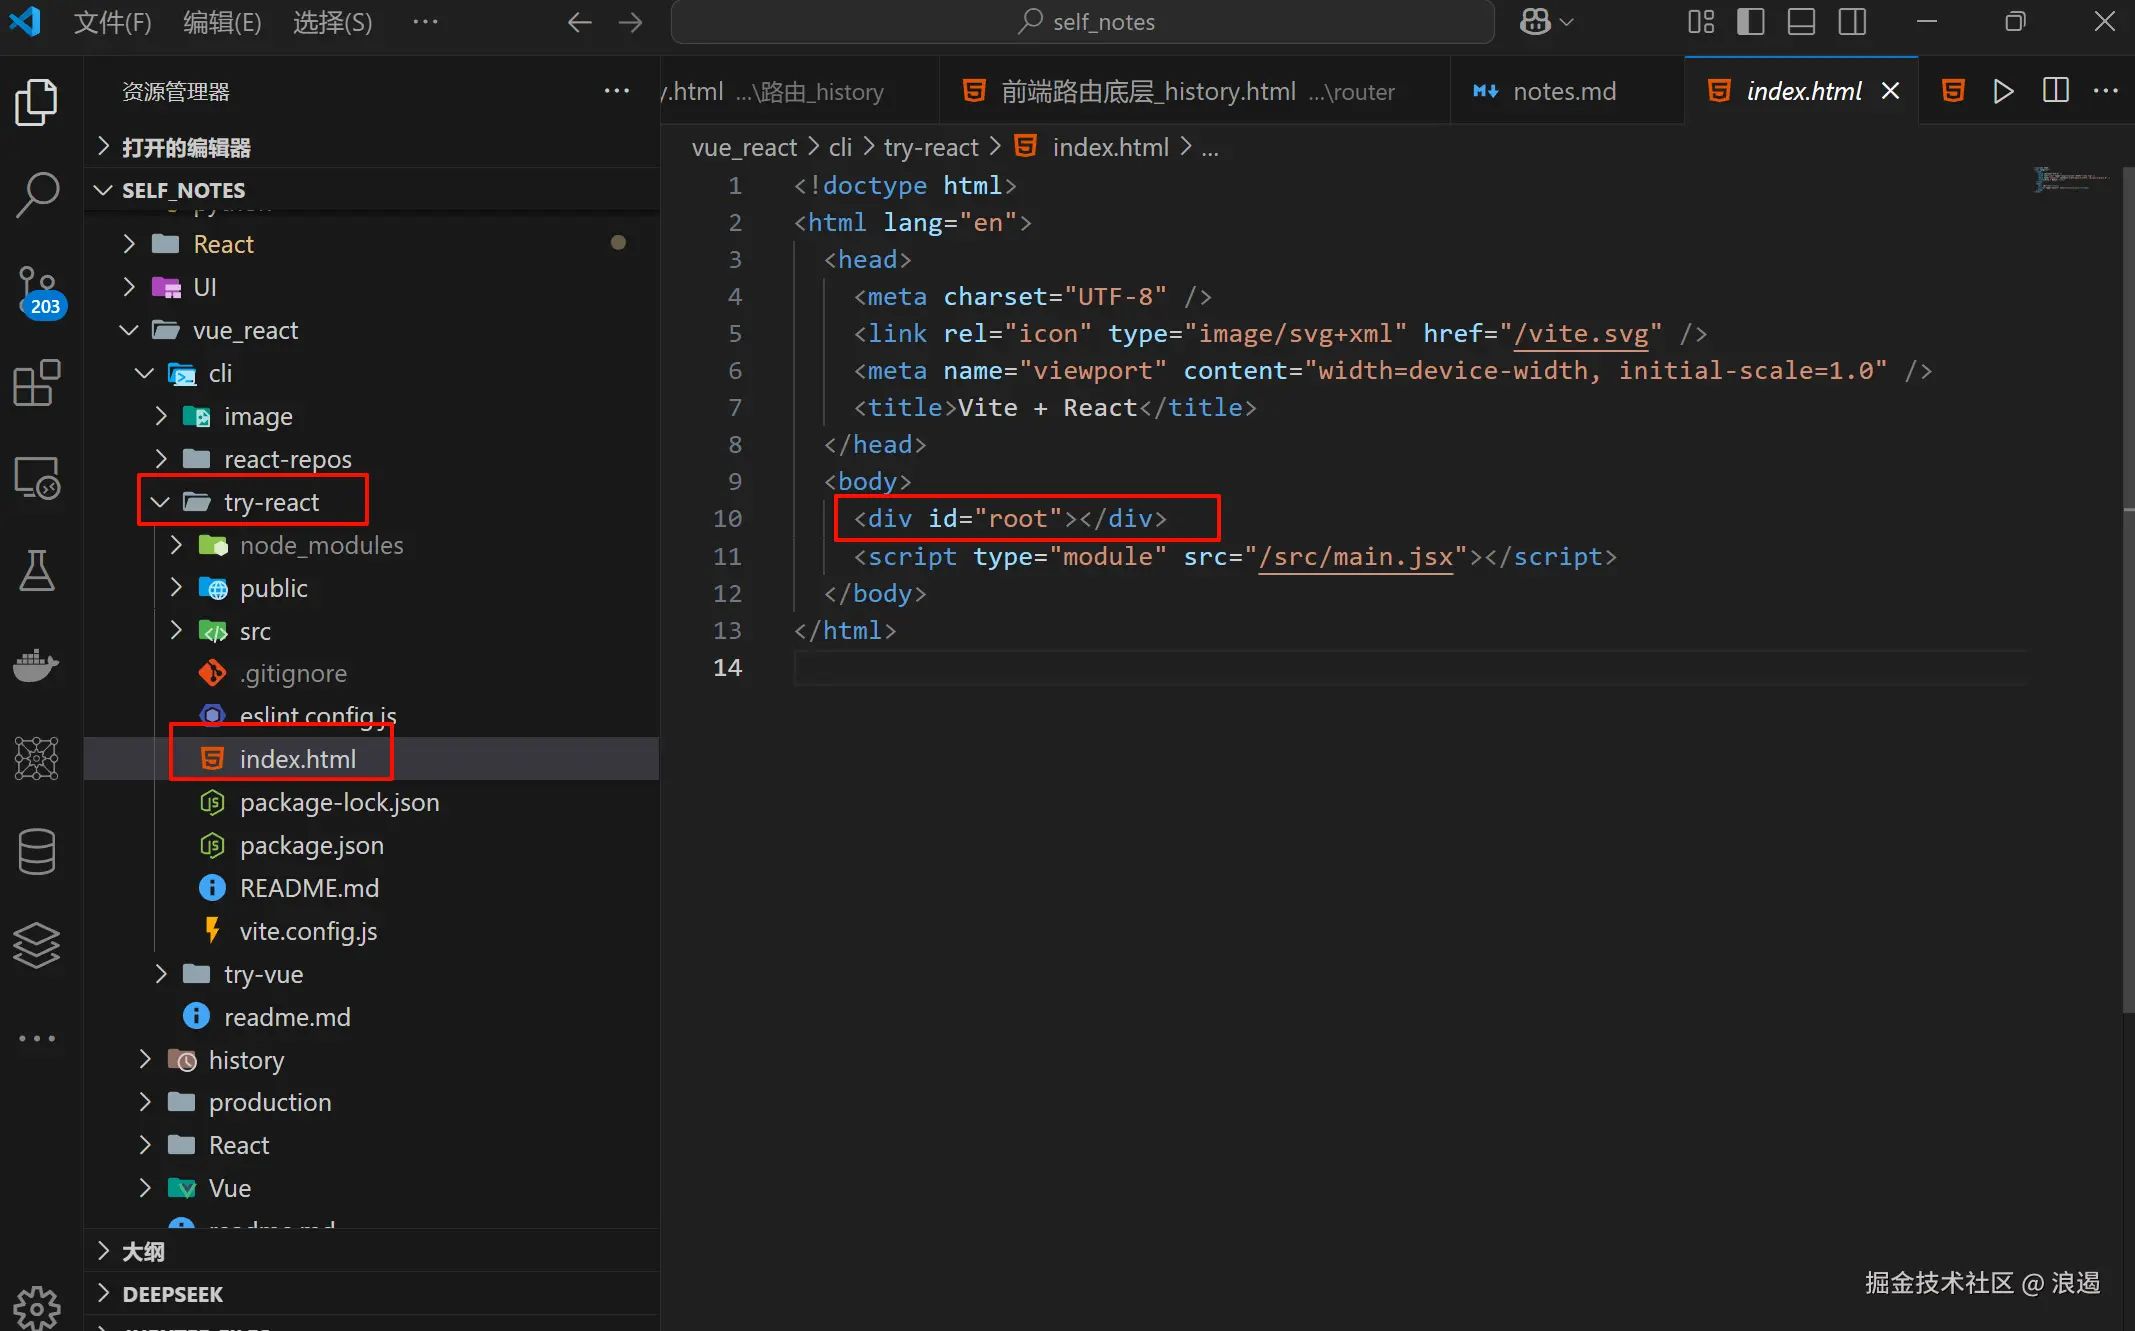Toggle secondary sidebar visibility
The image size is (2135, 1331).
pyautogui.click(x=1852, y=22)
